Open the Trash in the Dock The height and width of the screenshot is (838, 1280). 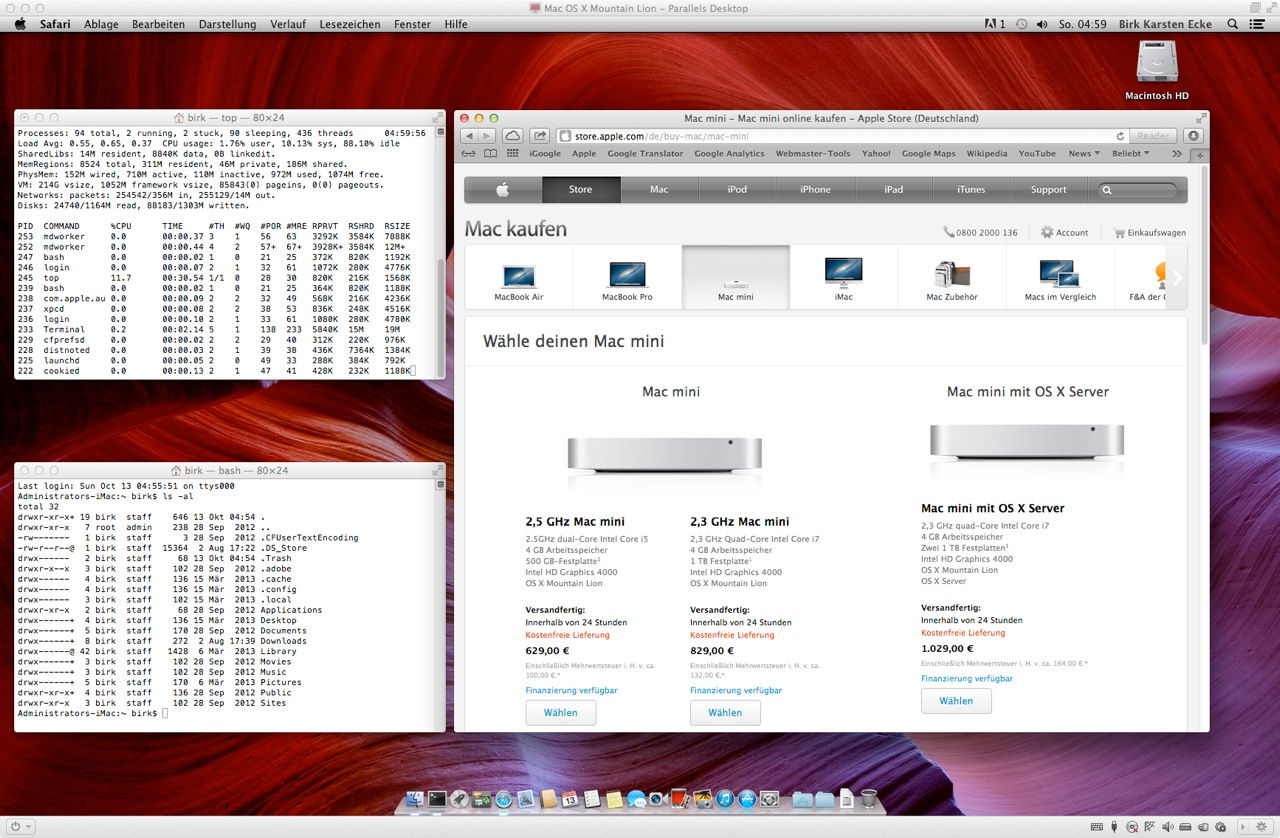point(869,798)
